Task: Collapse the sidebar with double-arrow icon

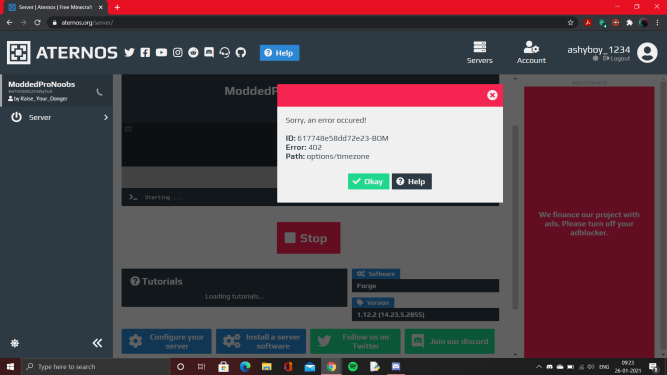Action: click(97, 343)
